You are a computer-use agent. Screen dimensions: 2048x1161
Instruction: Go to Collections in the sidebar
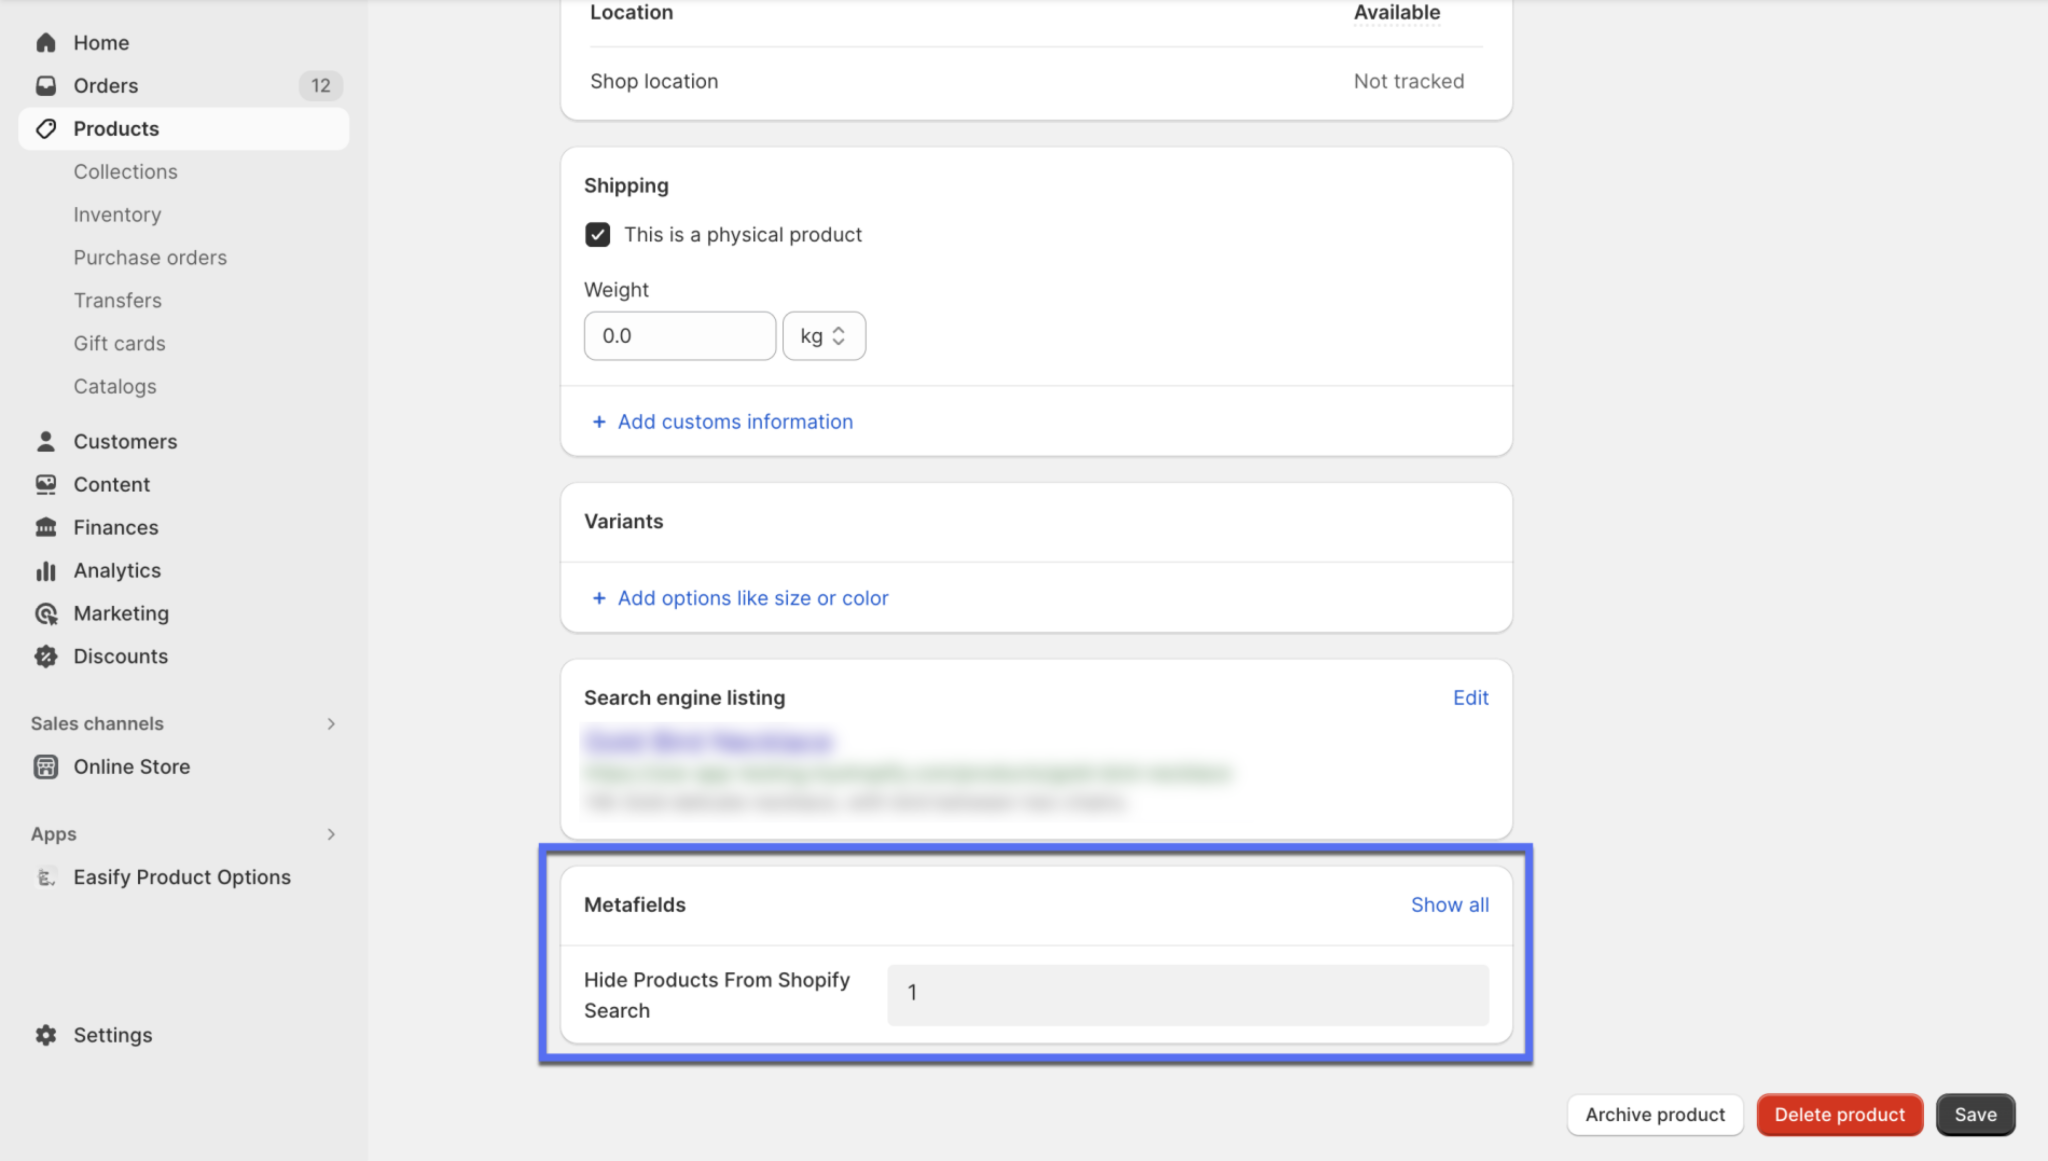pos(125,171)
